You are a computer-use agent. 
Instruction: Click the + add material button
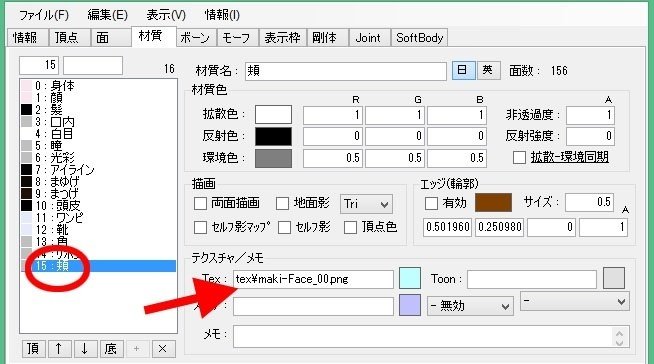137,349
